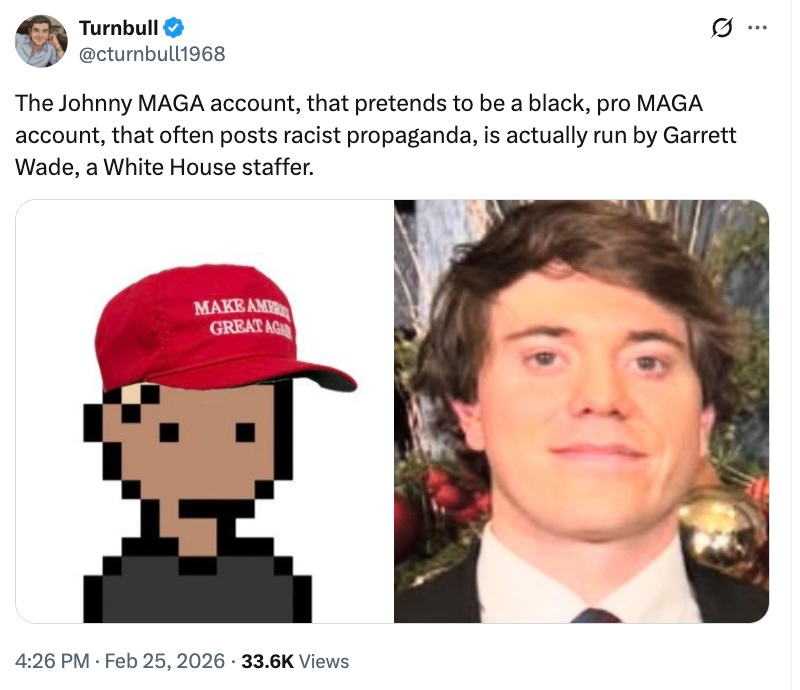Click the 4:26 PM timestamp

pos(53,661)
